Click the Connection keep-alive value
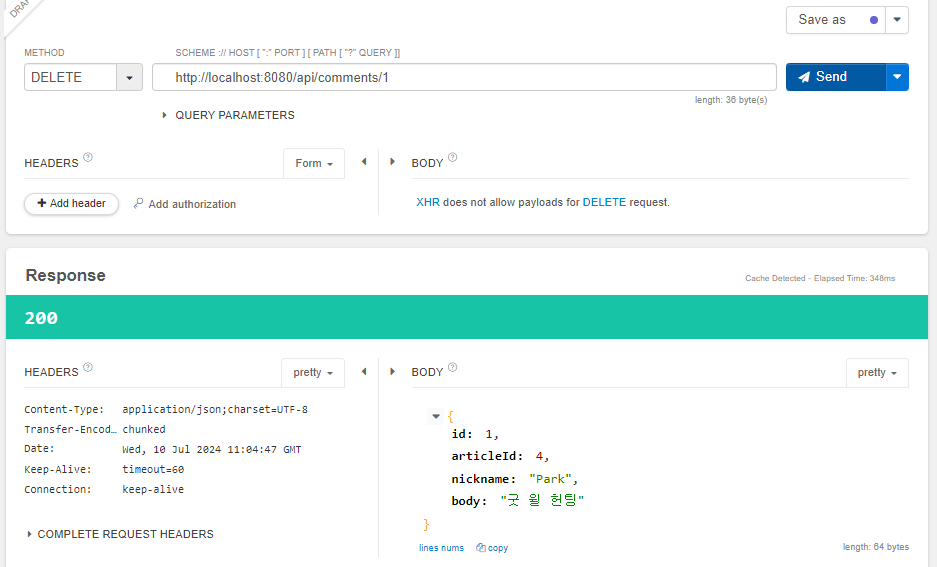This screenshot has height=567, width=937. click(153, 489)
